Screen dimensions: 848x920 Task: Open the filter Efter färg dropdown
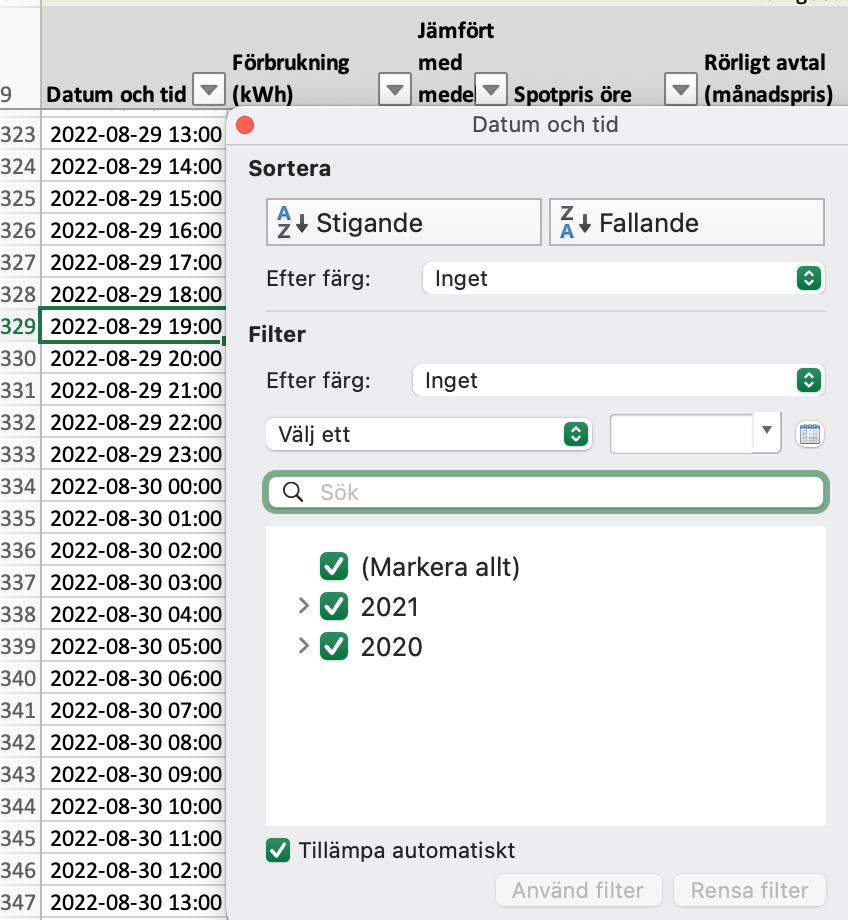[x=619, y=380]
